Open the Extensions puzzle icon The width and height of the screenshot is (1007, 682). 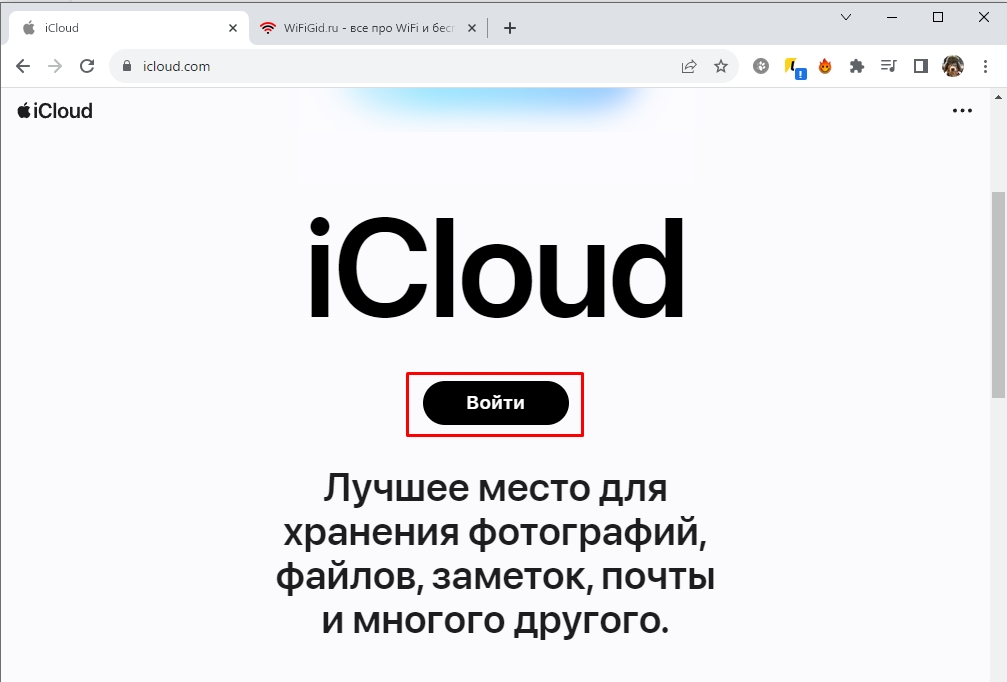click(x=857, y=66)
